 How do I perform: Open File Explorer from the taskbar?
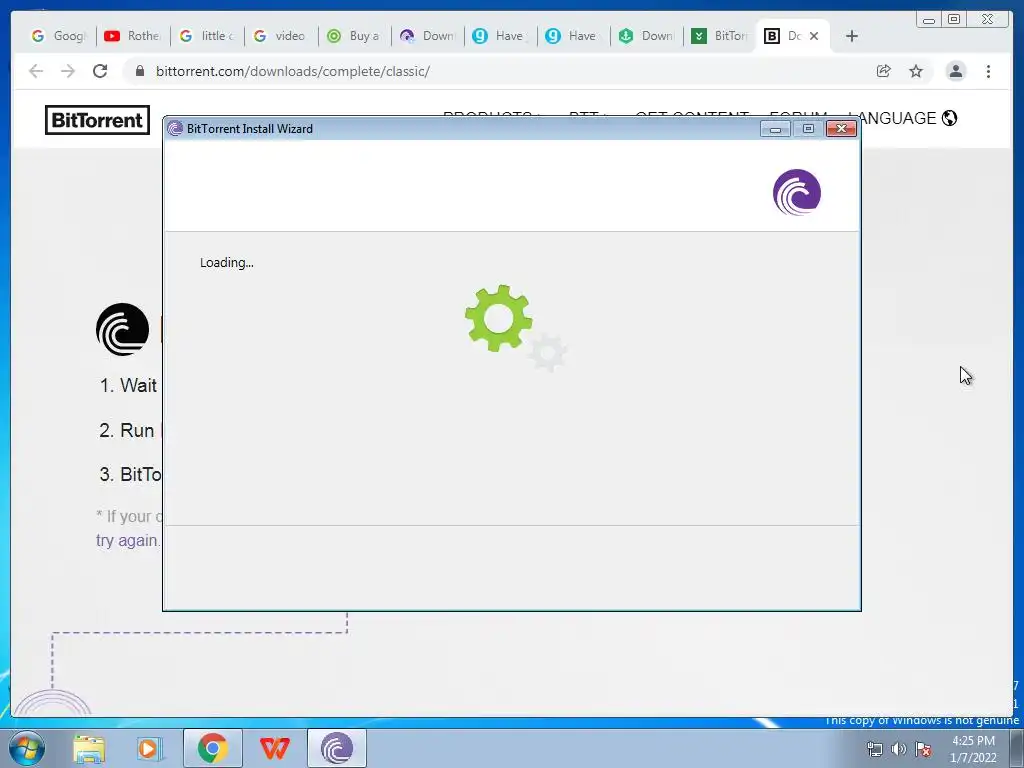coord(89,748)
